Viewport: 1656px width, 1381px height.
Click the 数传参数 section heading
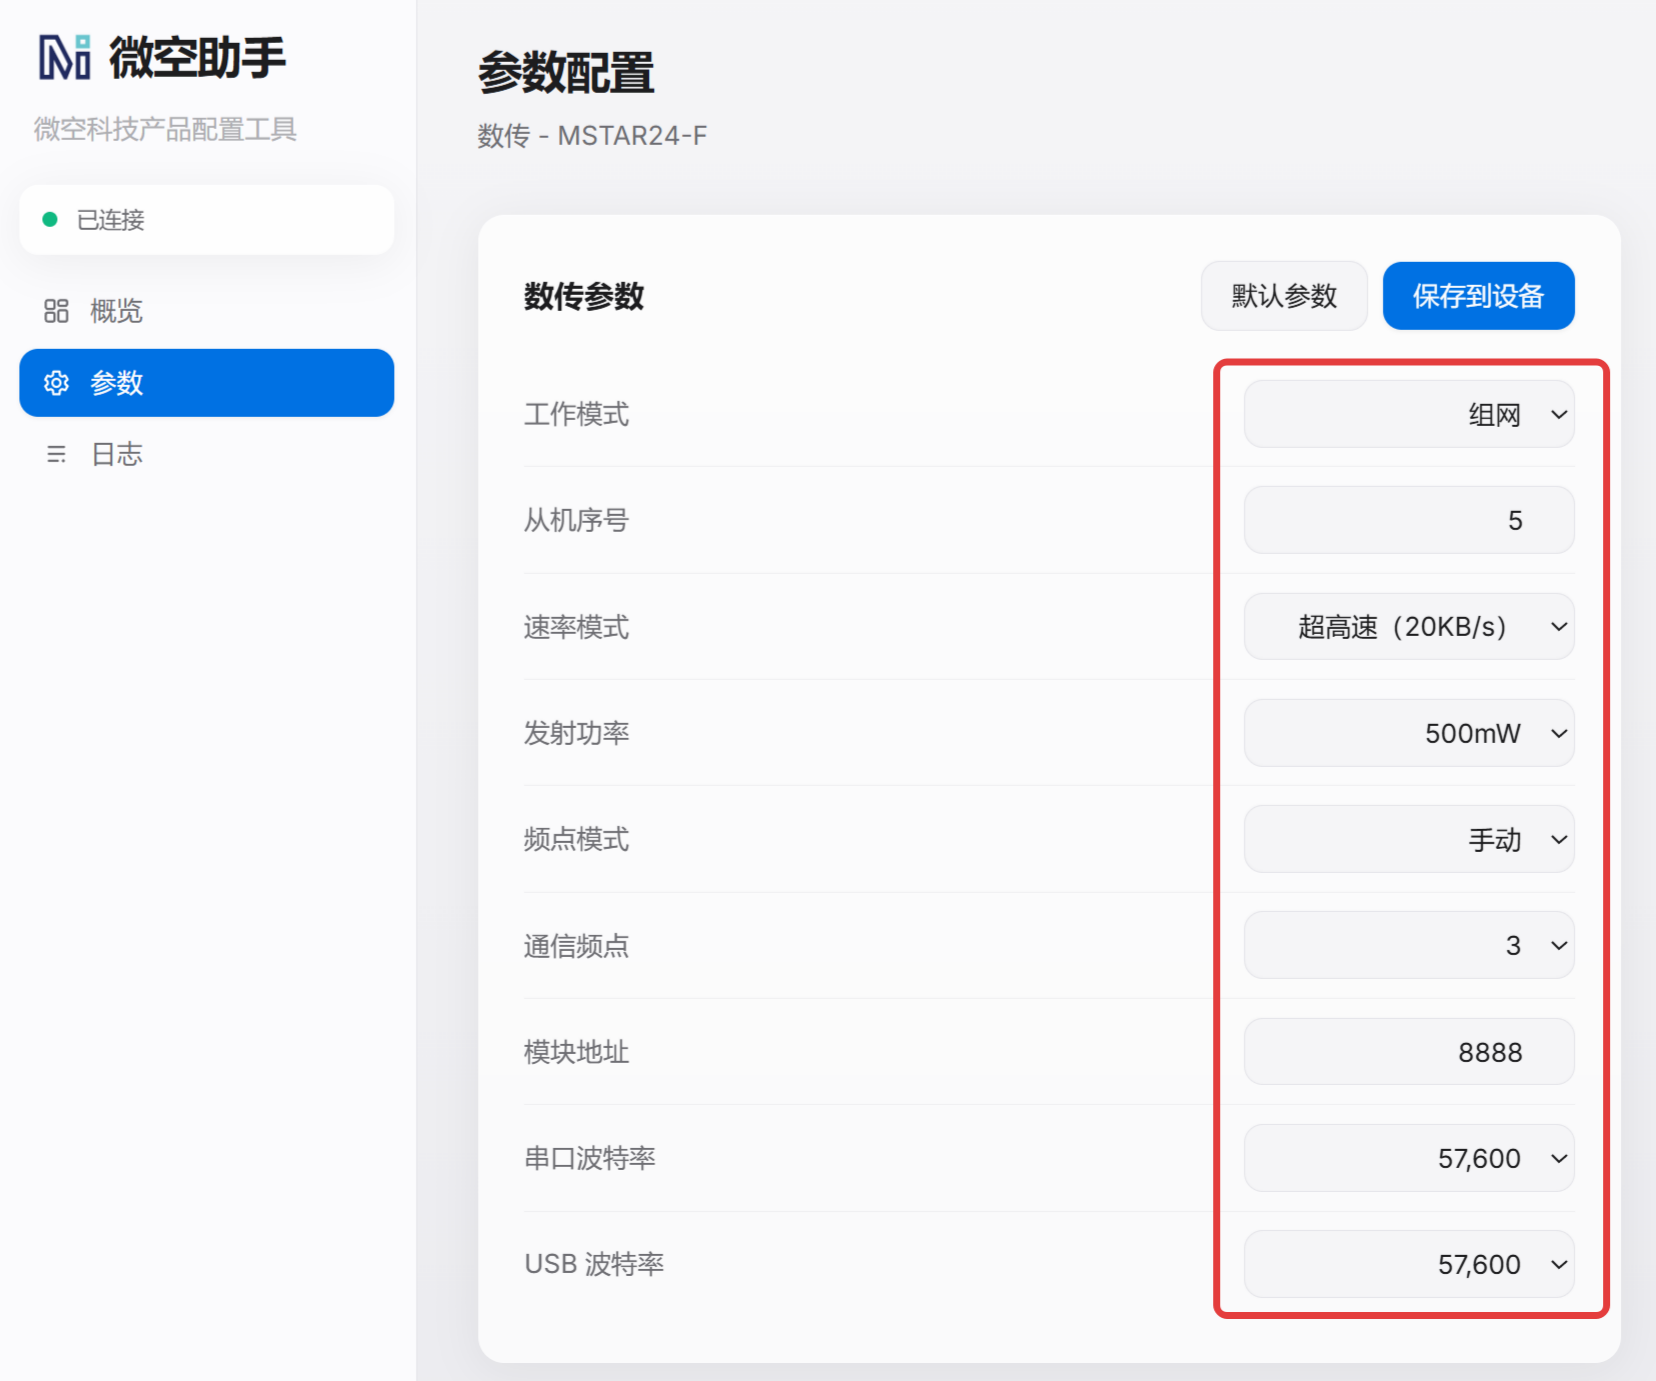[584, 296]
